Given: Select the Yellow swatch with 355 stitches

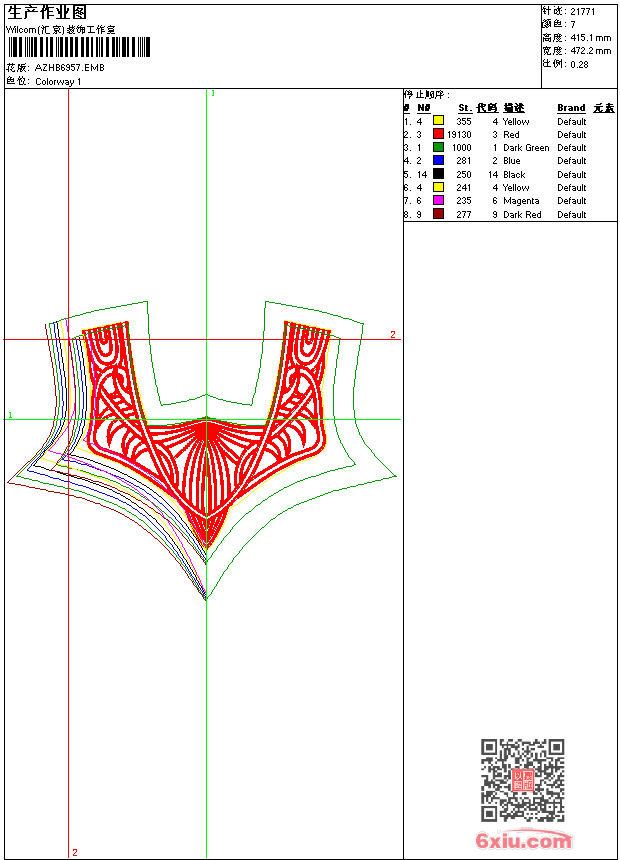Looking at the screenshot, I should (x=438, y=121).
